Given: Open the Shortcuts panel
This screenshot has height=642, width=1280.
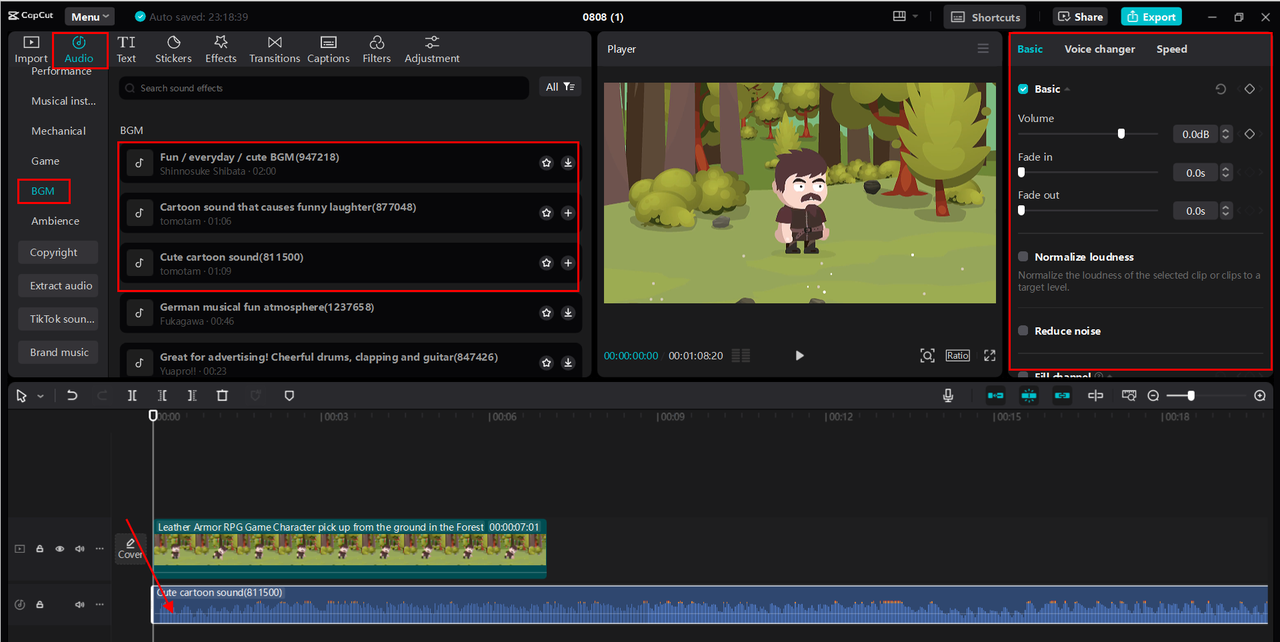Looking at the screenshot, I should point(985,17).
